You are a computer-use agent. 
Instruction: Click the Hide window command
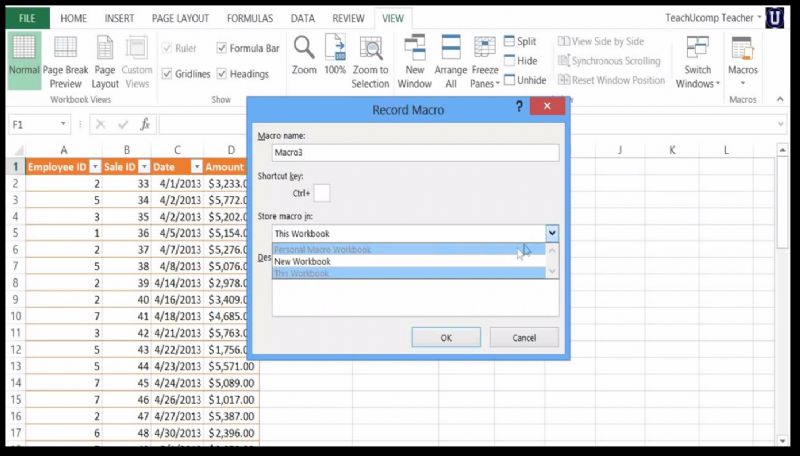coord(520,61)
